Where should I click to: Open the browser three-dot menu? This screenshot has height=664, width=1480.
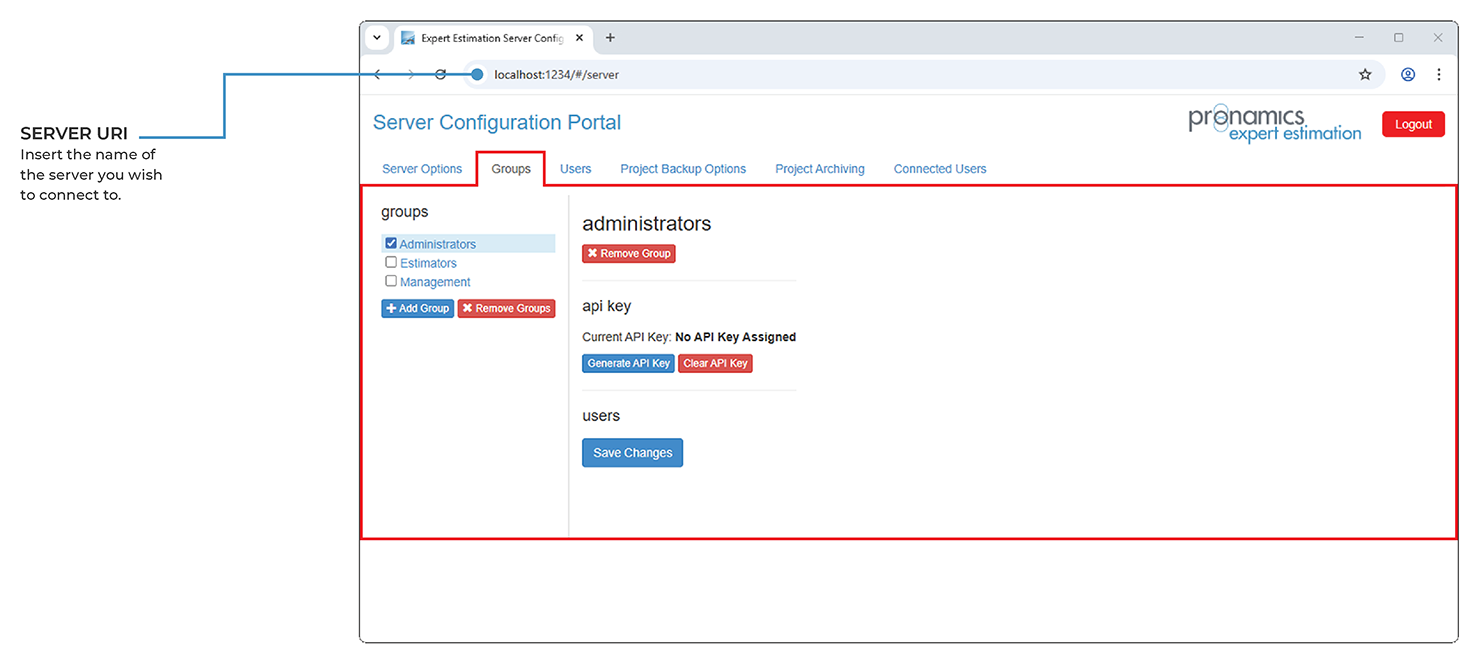pos(1439,75)
